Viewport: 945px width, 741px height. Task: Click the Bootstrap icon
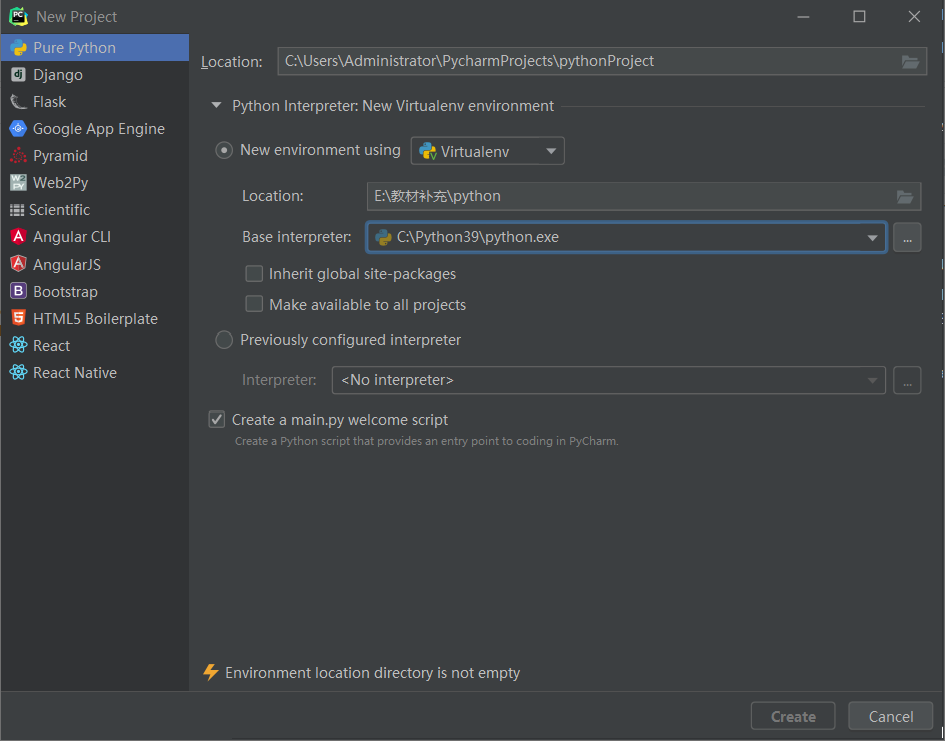pyautogui.click(x=19, y=291)
